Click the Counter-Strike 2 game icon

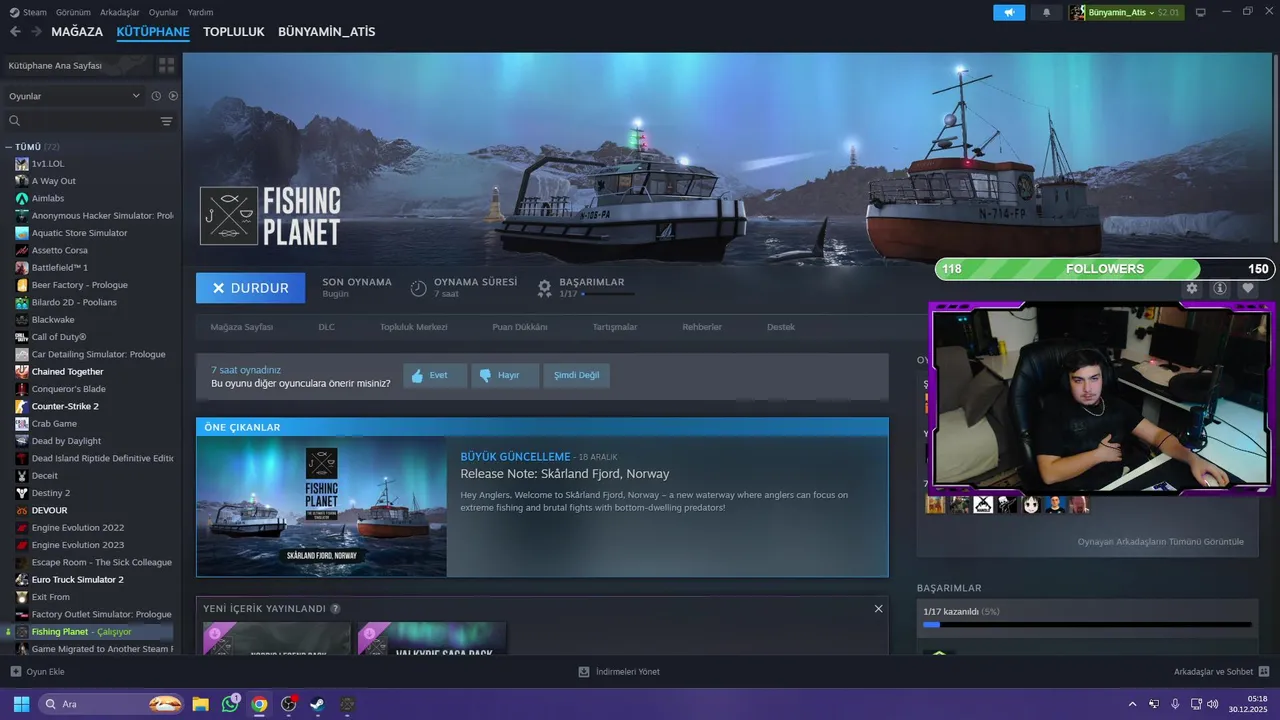(22, 406)
